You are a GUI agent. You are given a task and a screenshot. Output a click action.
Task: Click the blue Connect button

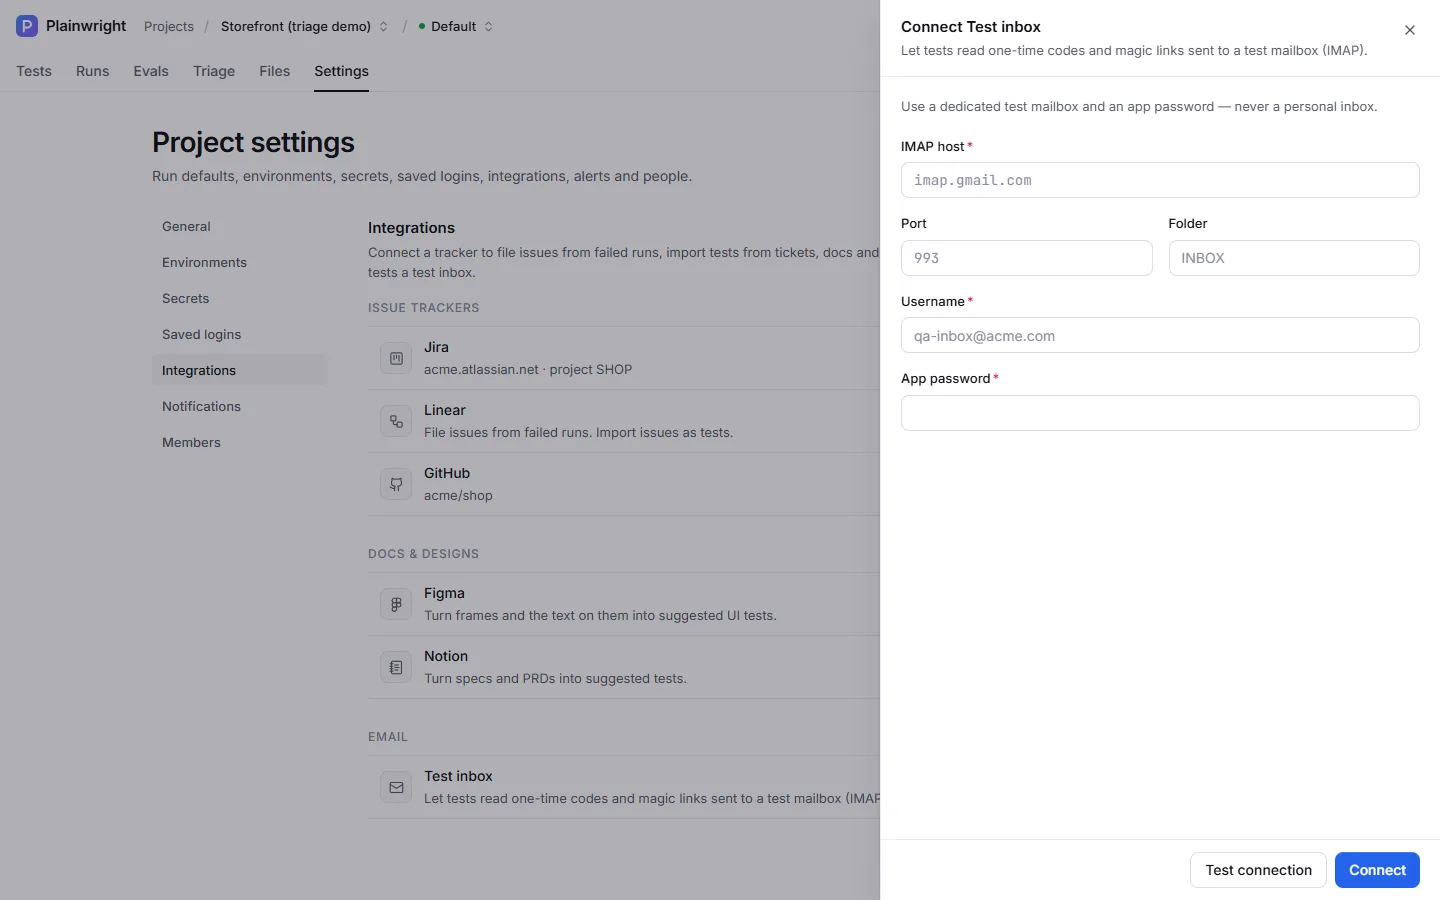pyautogui.click(x=1377, y=870)
